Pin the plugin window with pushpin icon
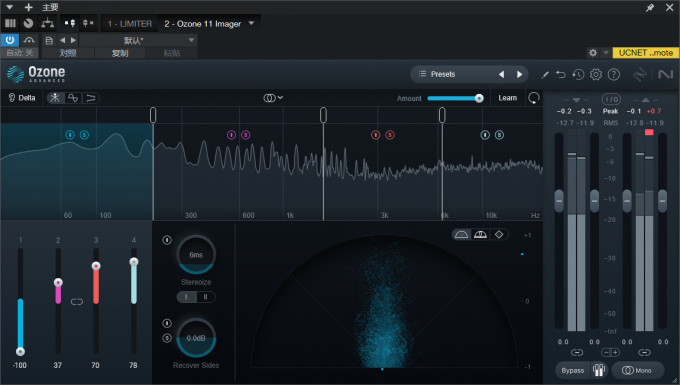Image resolution: width=680 pixels, height=385 pixels. (x=650, y=7)
